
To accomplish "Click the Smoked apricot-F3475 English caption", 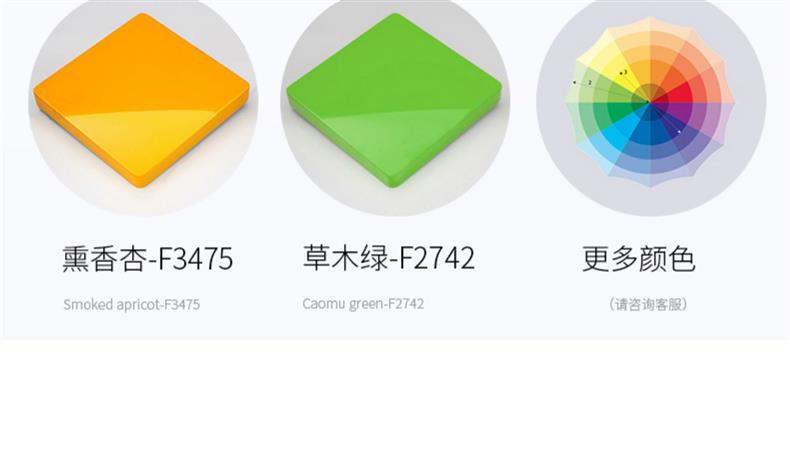I will (x=131, y=304).
